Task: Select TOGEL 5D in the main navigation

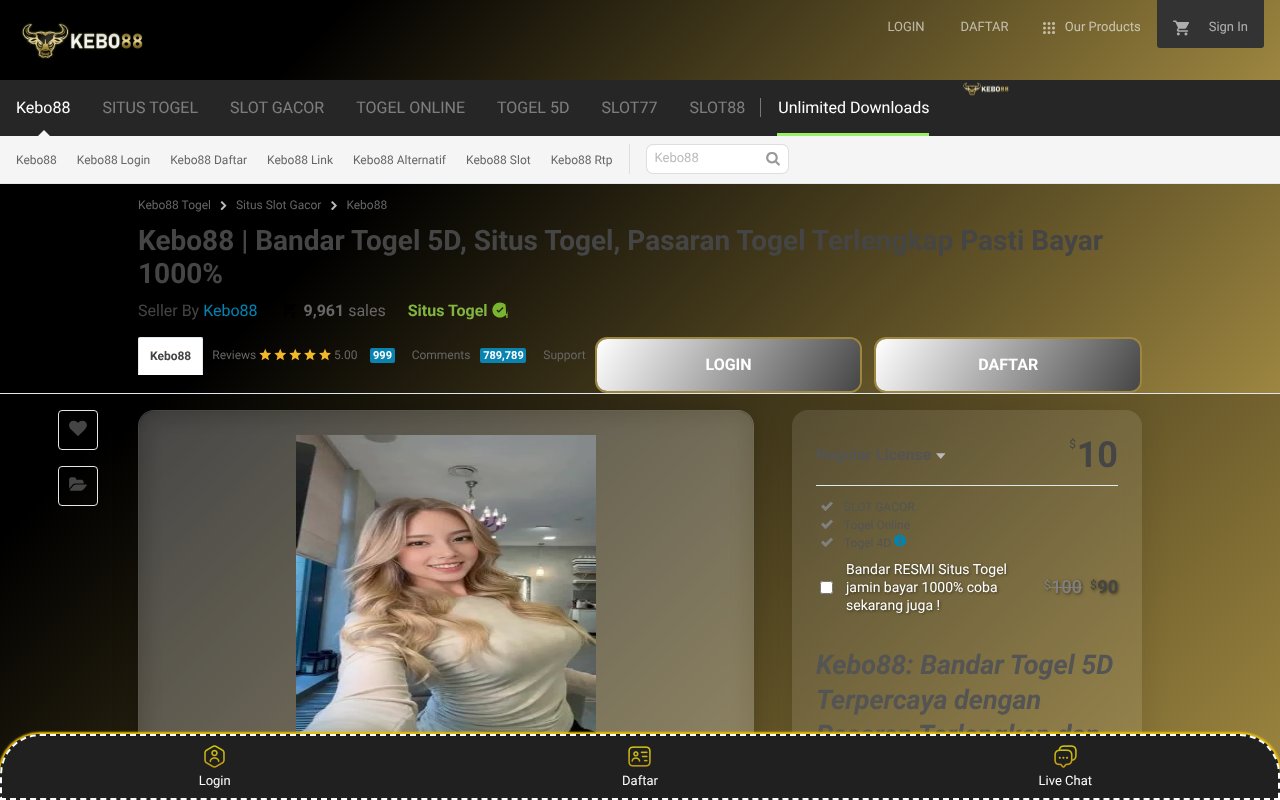Action: (x=533, y=107)
